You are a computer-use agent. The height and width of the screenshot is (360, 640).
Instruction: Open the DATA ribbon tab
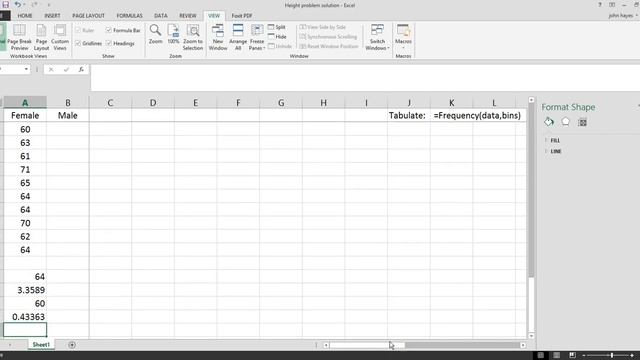(x=161, y=16)
